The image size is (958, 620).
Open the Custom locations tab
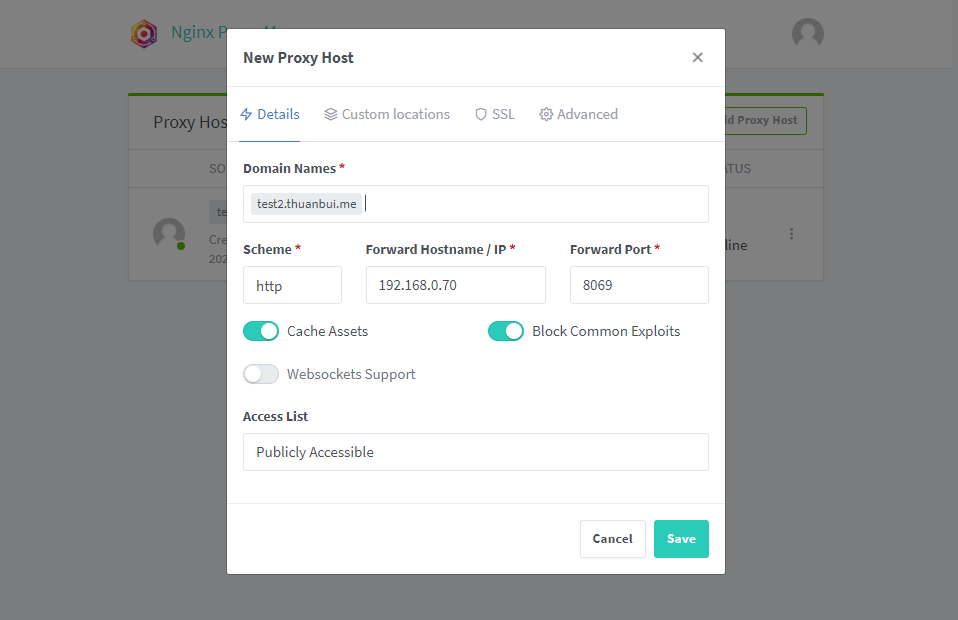[x=387, y=114]
